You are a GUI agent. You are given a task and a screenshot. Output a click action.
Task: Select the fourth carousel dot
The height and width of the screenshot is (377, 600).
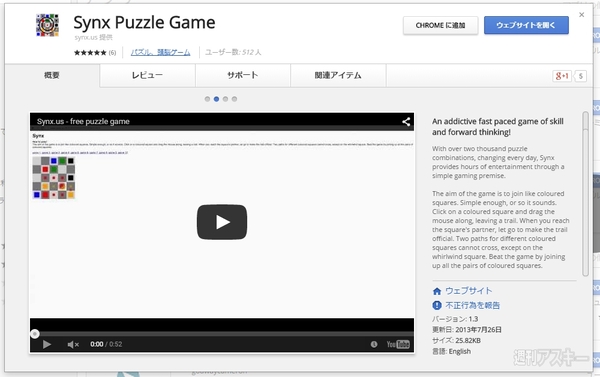235,99
